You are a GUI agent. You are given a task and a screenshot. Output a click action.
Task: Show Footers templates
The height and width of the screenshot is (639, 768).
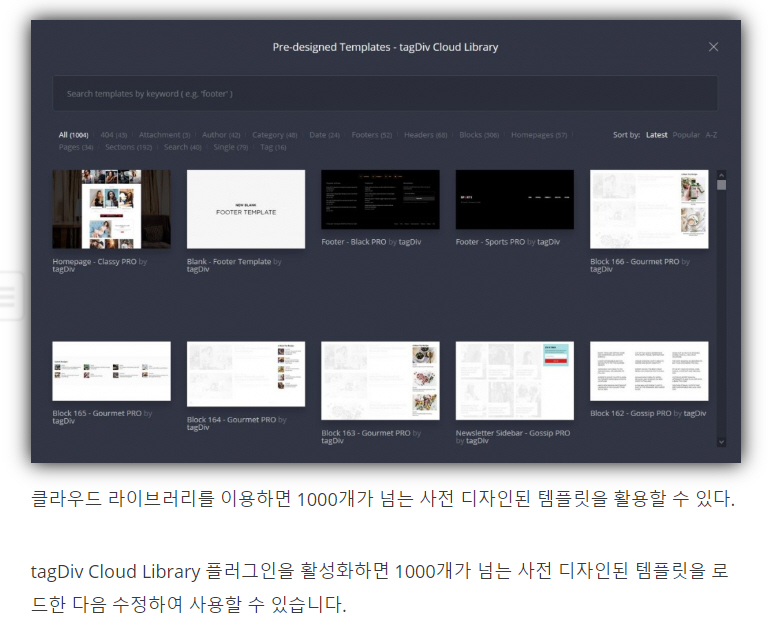372,135
